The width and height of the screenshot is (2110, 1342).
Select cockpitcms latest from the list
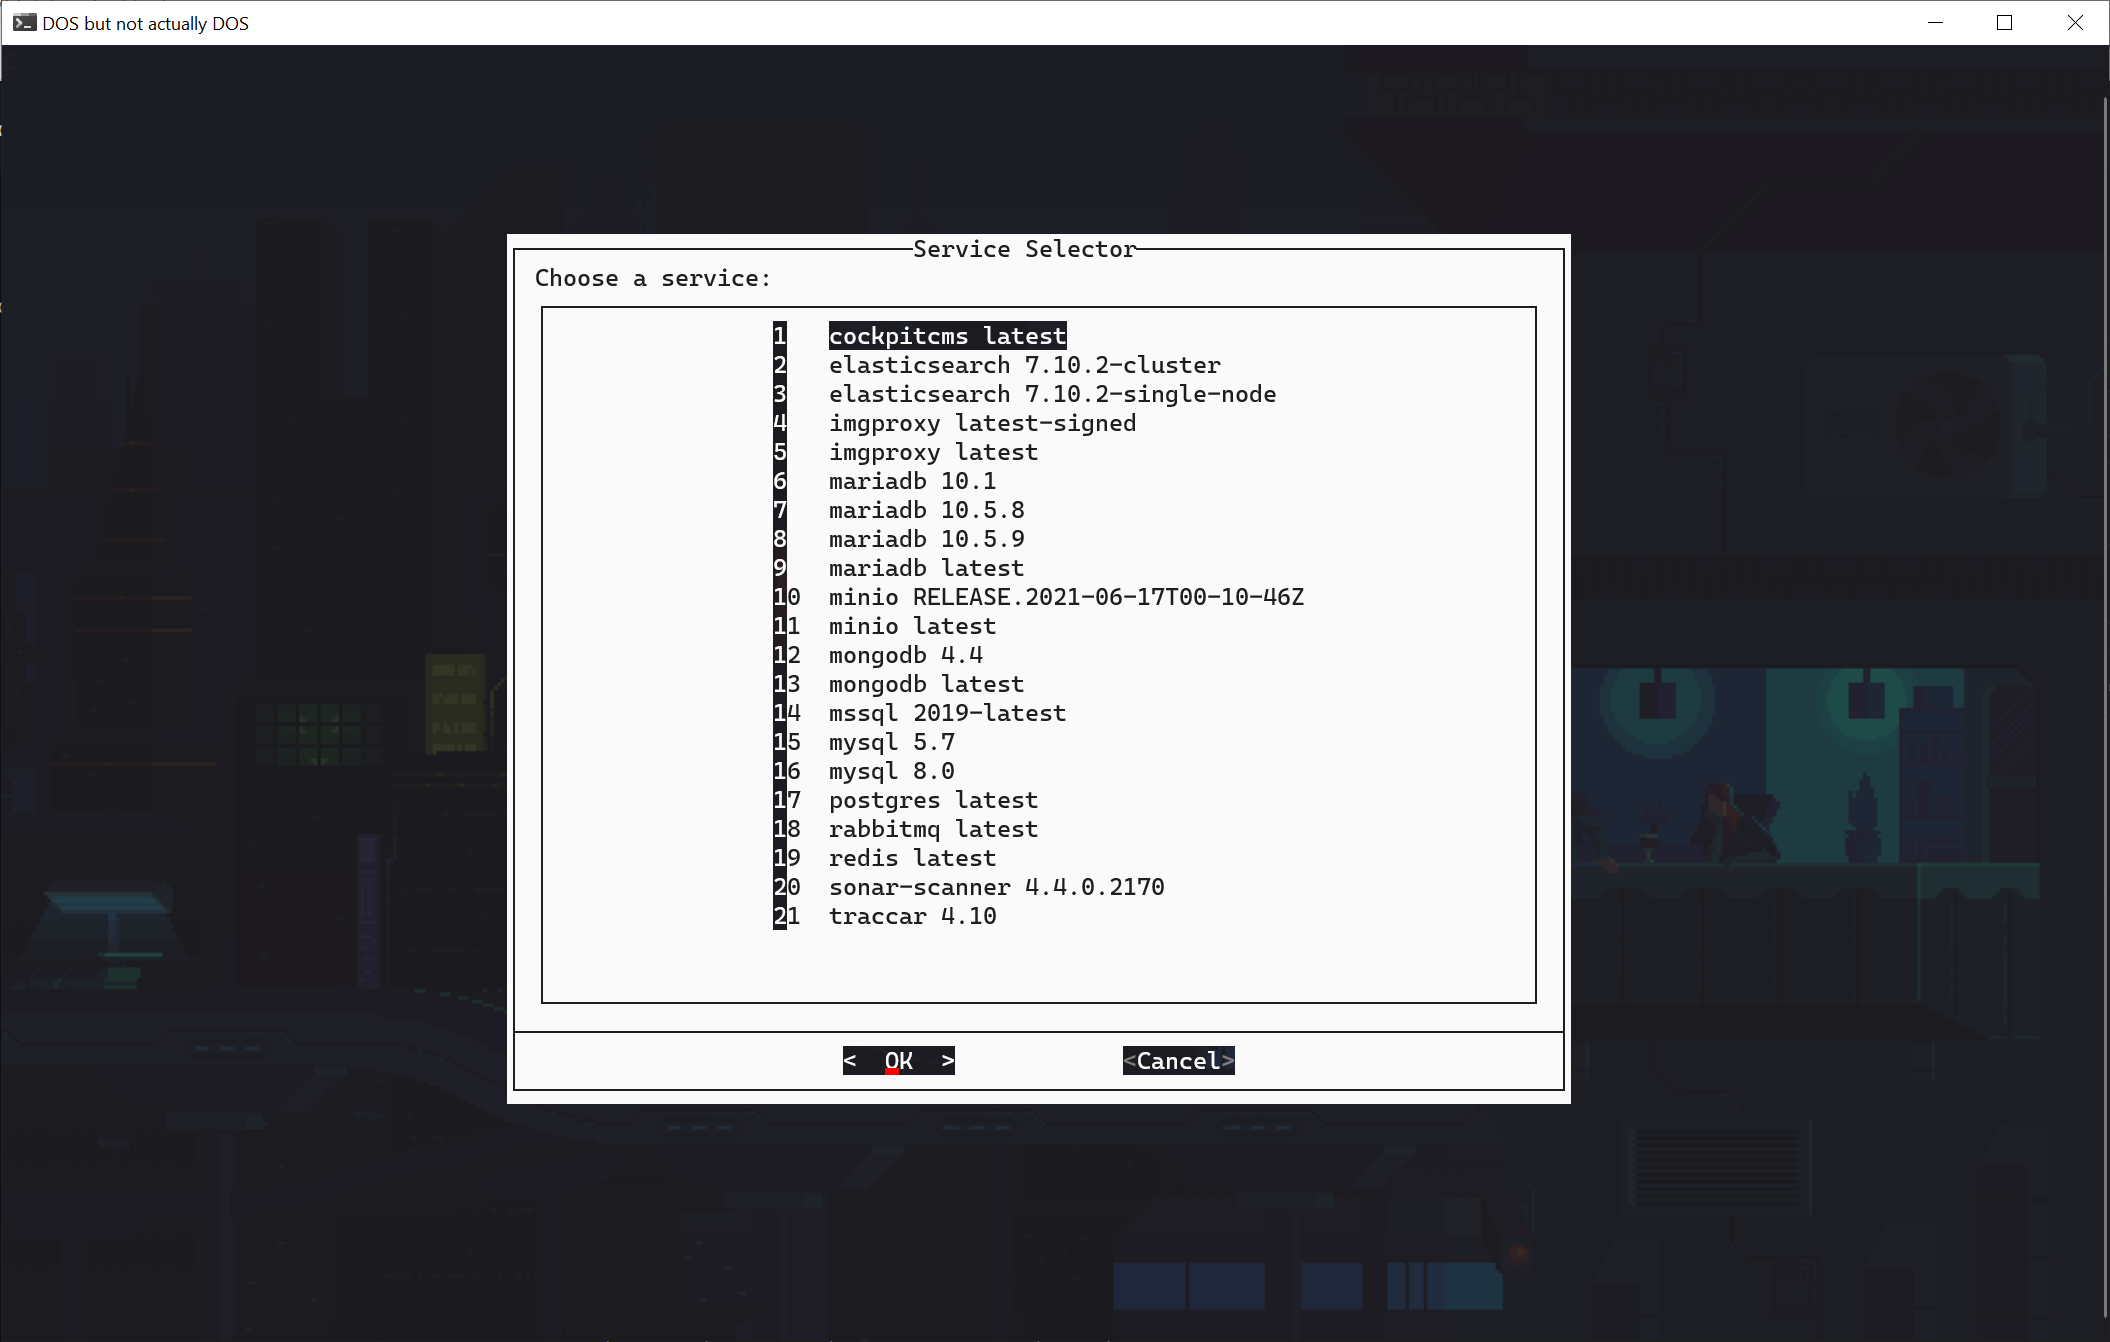coord(947,336)
